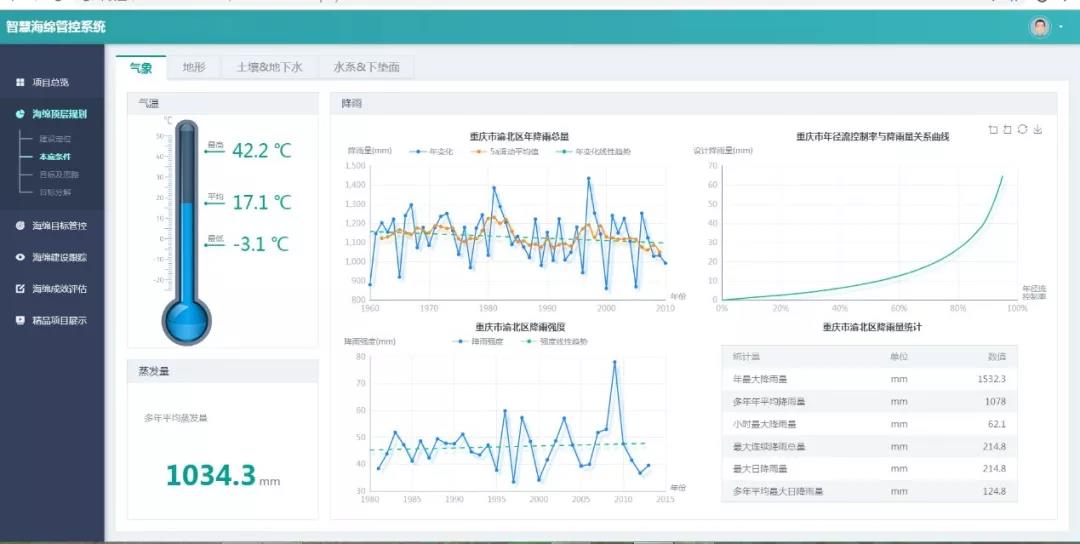Open the dropdown arrow next to avatar
Screen dimensions: 1080x544
coord(1061,27)
